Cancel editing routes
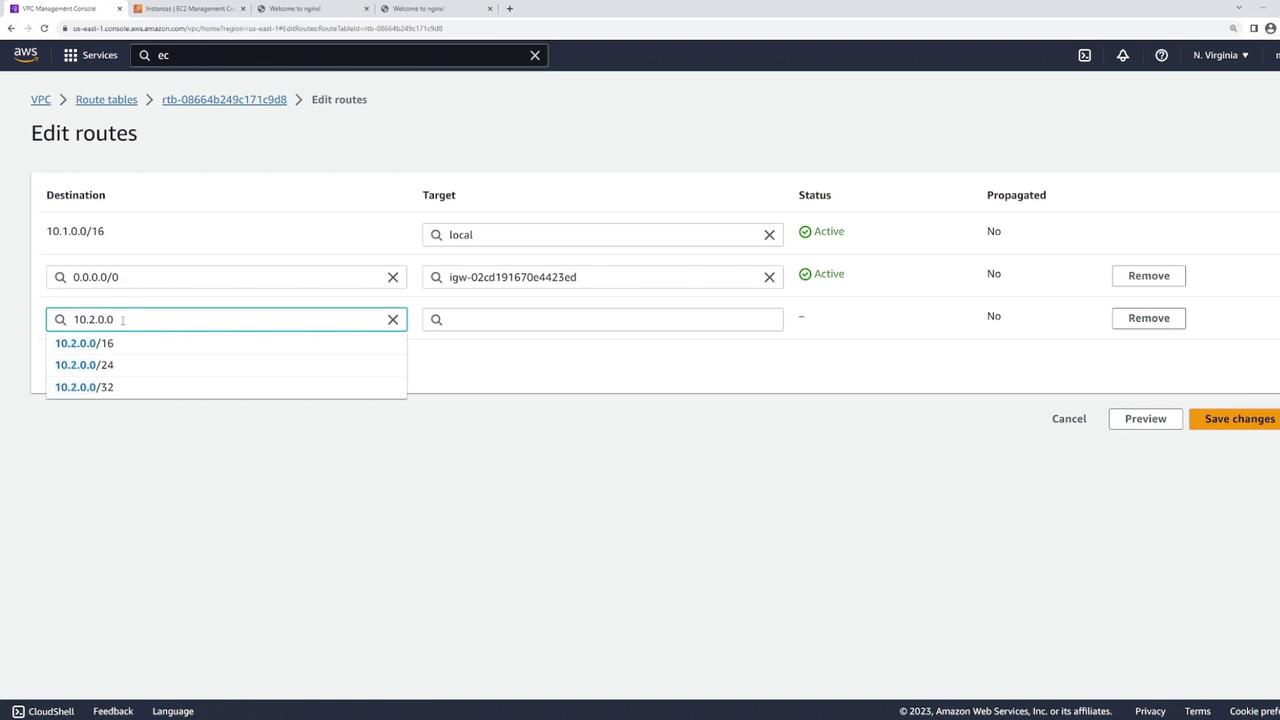The image size is (1280, 720). click(x=1069, y=419)
